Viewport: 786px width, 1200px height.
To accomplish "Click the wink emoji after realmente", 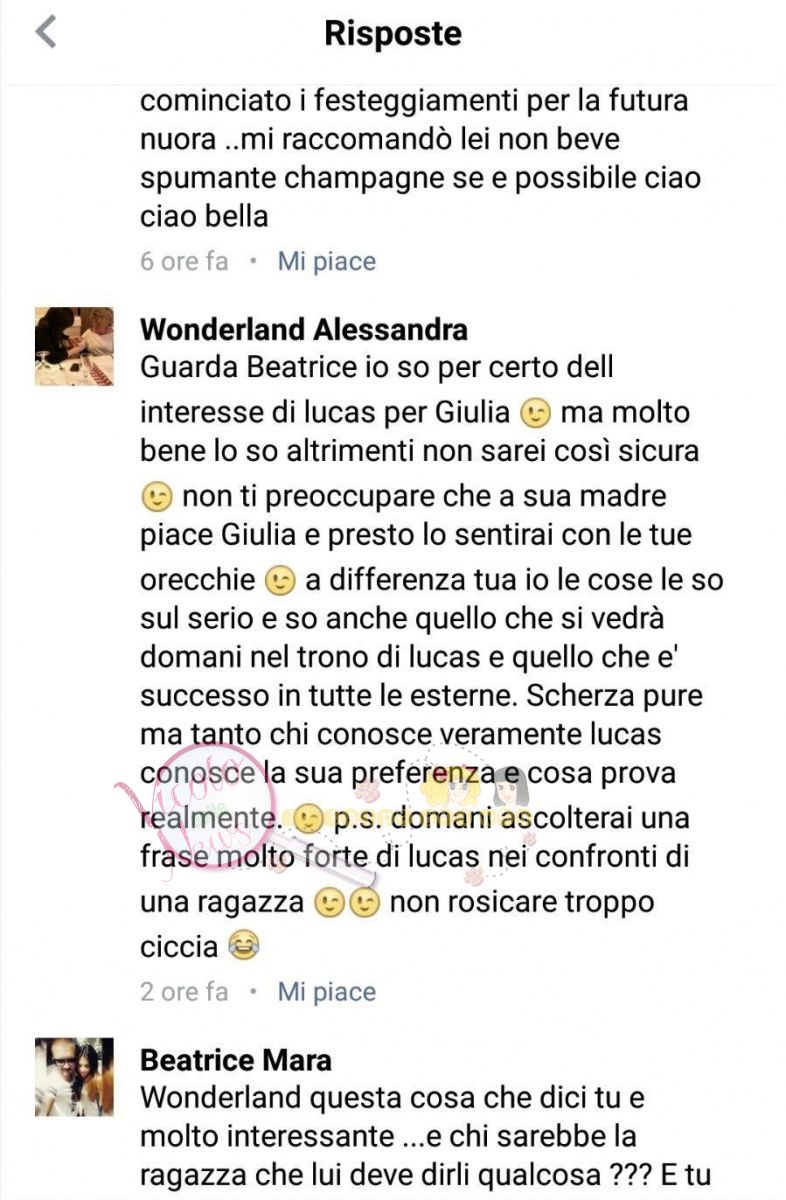I will coord(308,819).
